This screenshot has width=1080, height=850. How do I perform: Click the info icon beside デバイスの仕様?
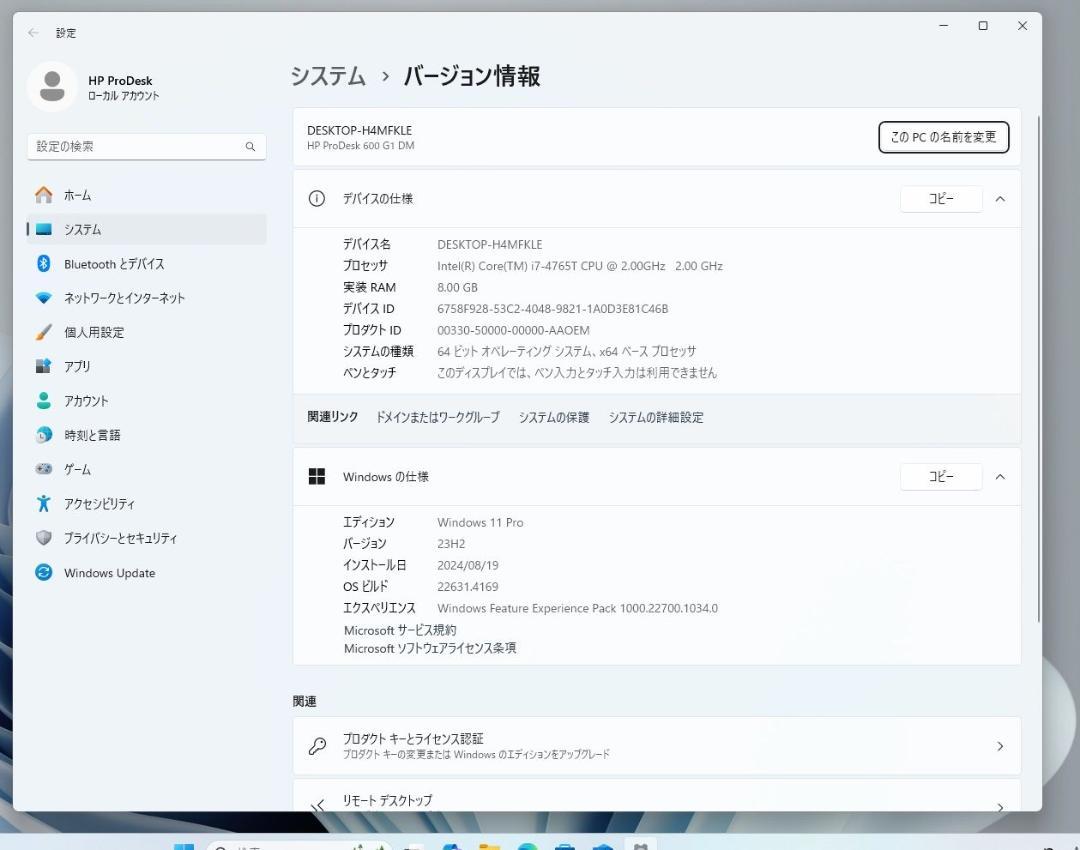(317, 199)
